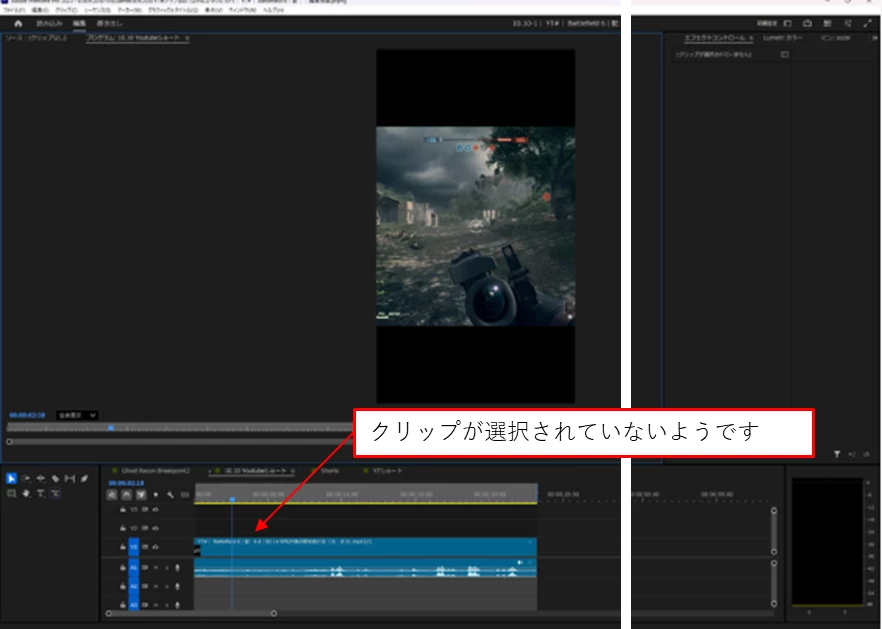882x629 pixels.
Task: Hide track V1 output with eye icon
Action: coord(155,546)
